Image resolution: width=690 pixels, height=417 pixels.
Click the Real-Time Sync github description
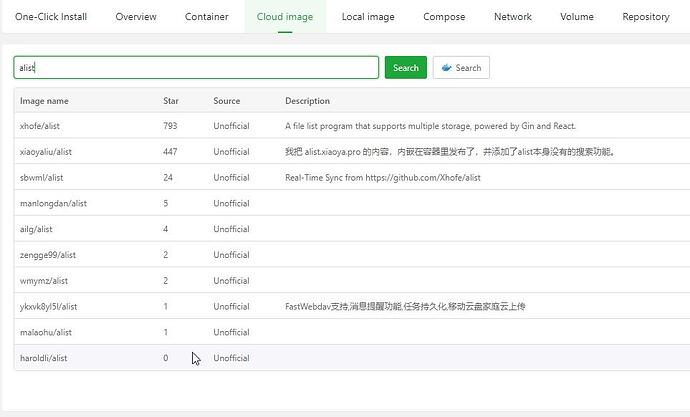[x=383, y=178]
